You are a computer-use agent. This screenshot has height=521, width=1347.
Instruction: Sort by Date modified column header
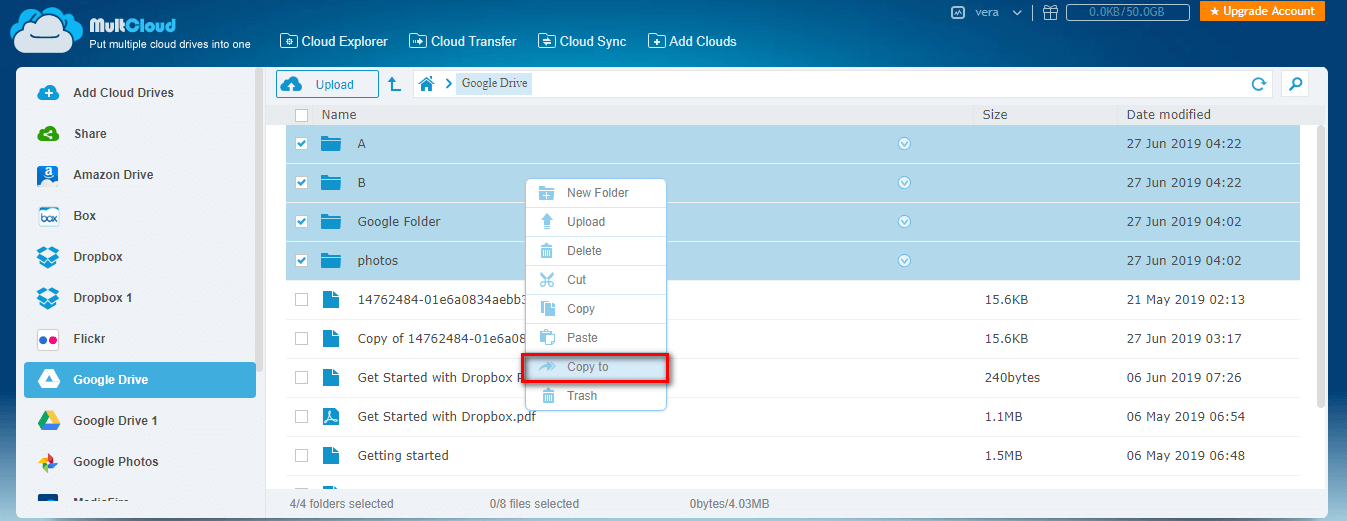(1168, 115)
